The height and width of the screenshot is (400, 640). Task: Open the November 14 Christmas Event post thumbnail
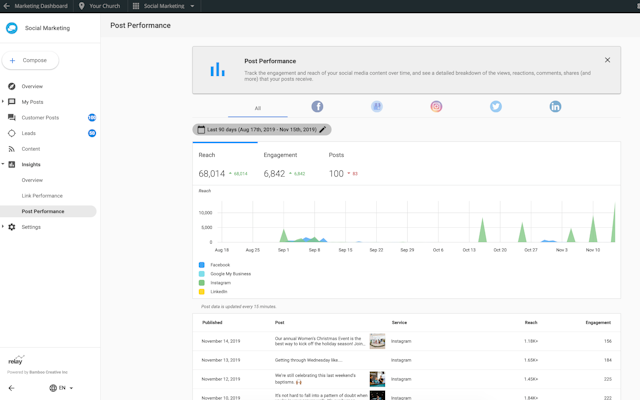(x=377, y=341)
